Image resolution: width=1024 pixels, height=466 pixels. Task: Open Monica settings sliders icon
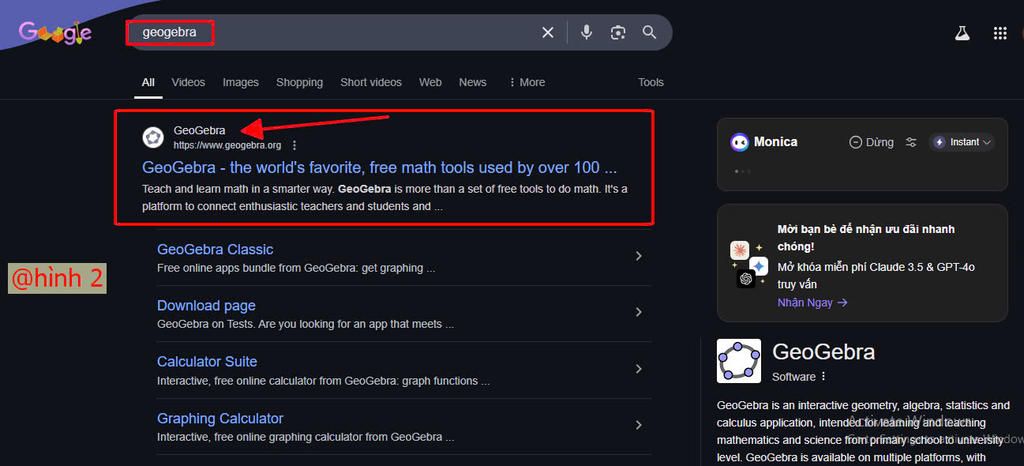(911, 142)
